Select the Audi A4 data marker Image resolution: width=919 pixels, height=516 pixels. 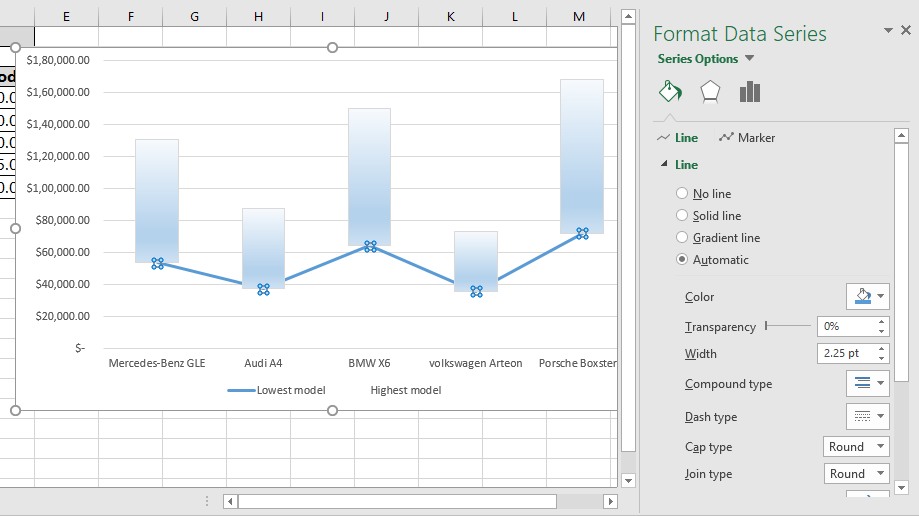tap(264, 289)
